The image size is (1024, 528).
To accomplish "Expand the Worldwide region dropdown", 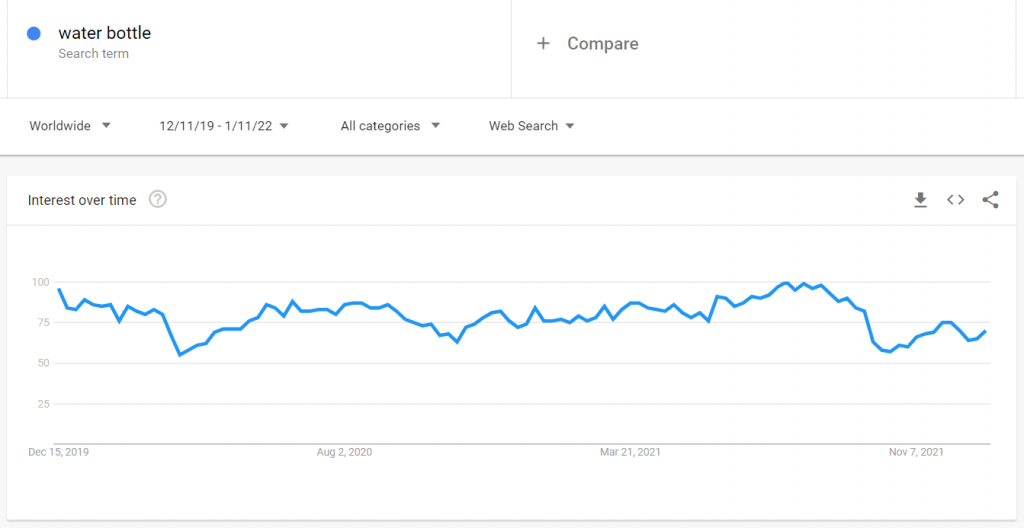I will [71, 126].
